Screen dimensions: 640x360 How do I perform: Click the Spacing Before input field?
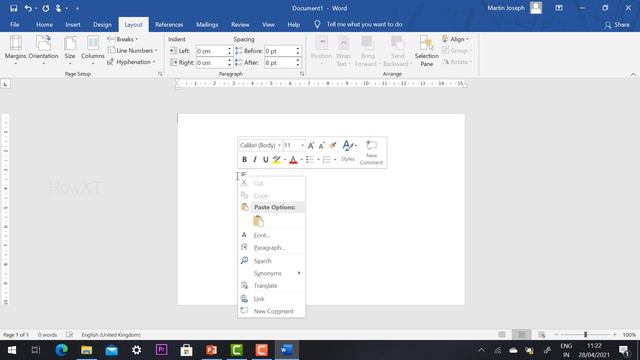pyautogui.click(x=280, y=51)
